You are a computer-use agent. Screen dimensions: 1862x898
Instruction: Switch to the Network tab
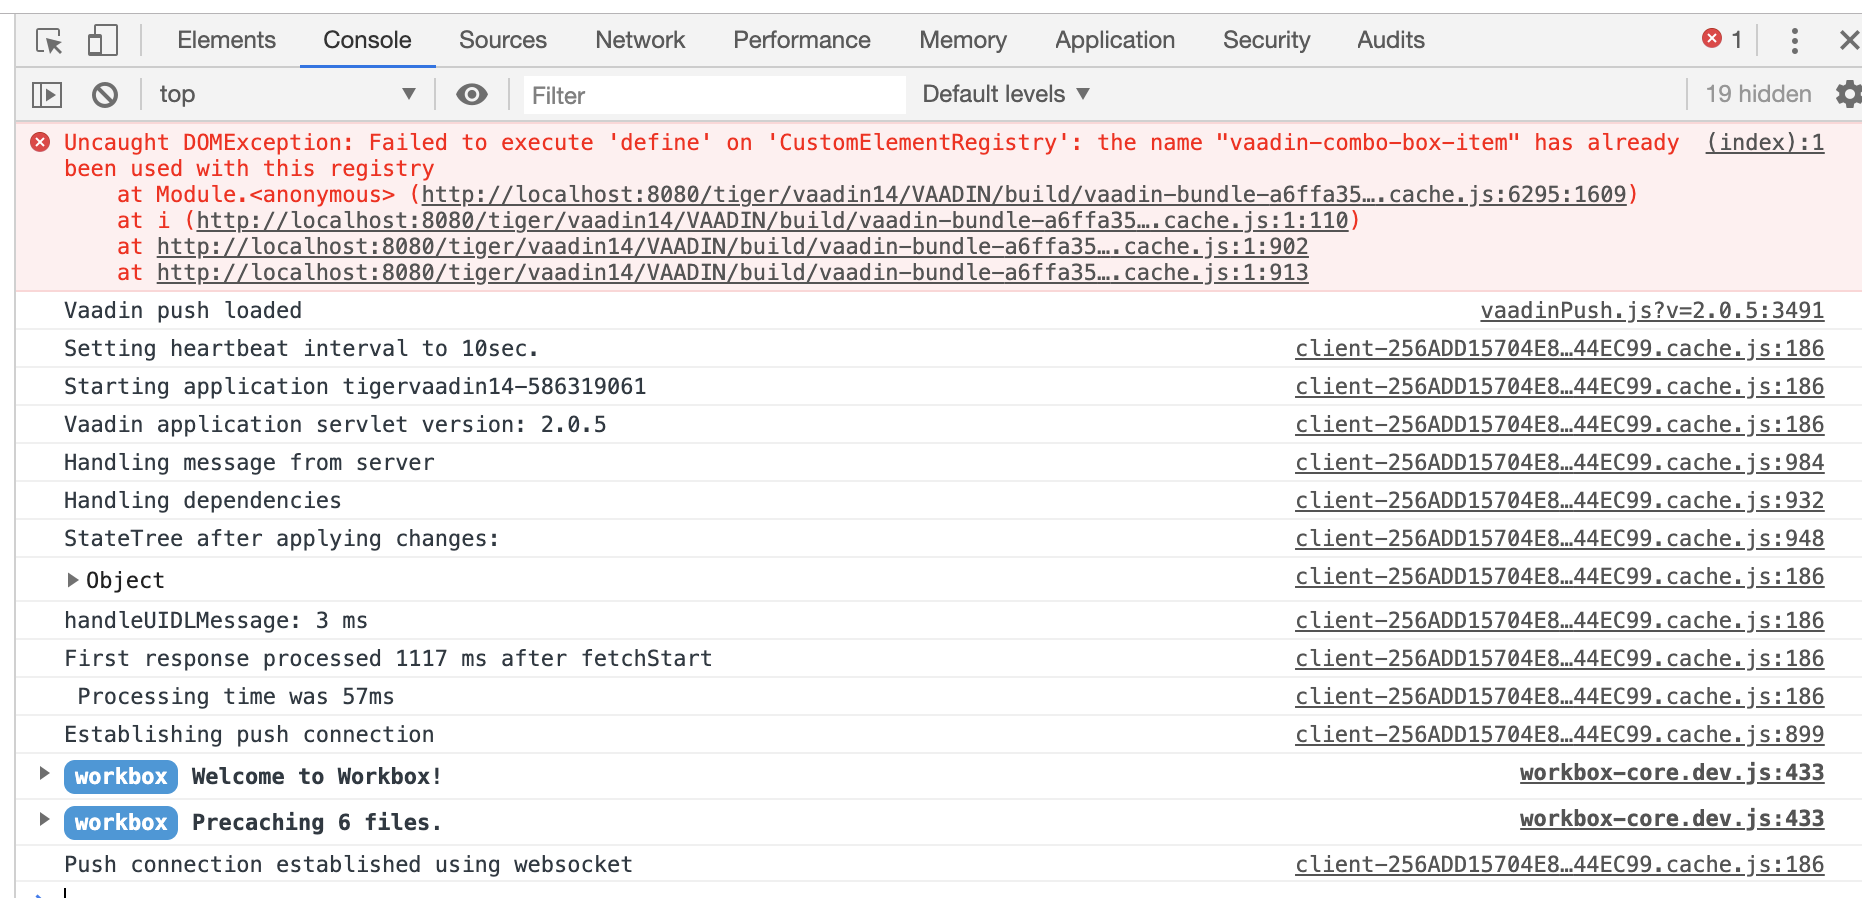[640, 41]
